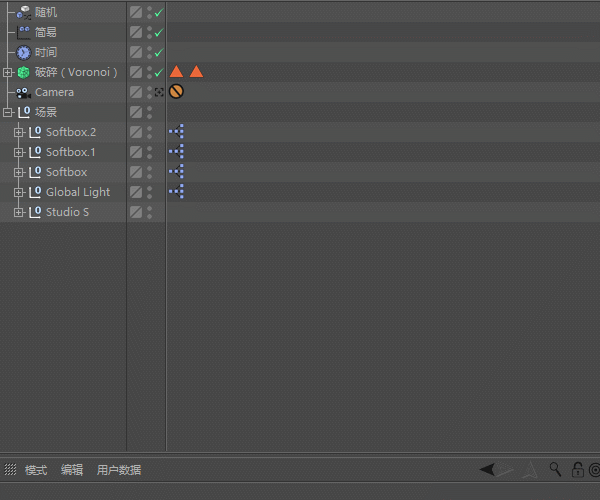The height and width of the screenshot is (500, 600).
Task: Click the magnifier search icon
Action: coord(555,469)
